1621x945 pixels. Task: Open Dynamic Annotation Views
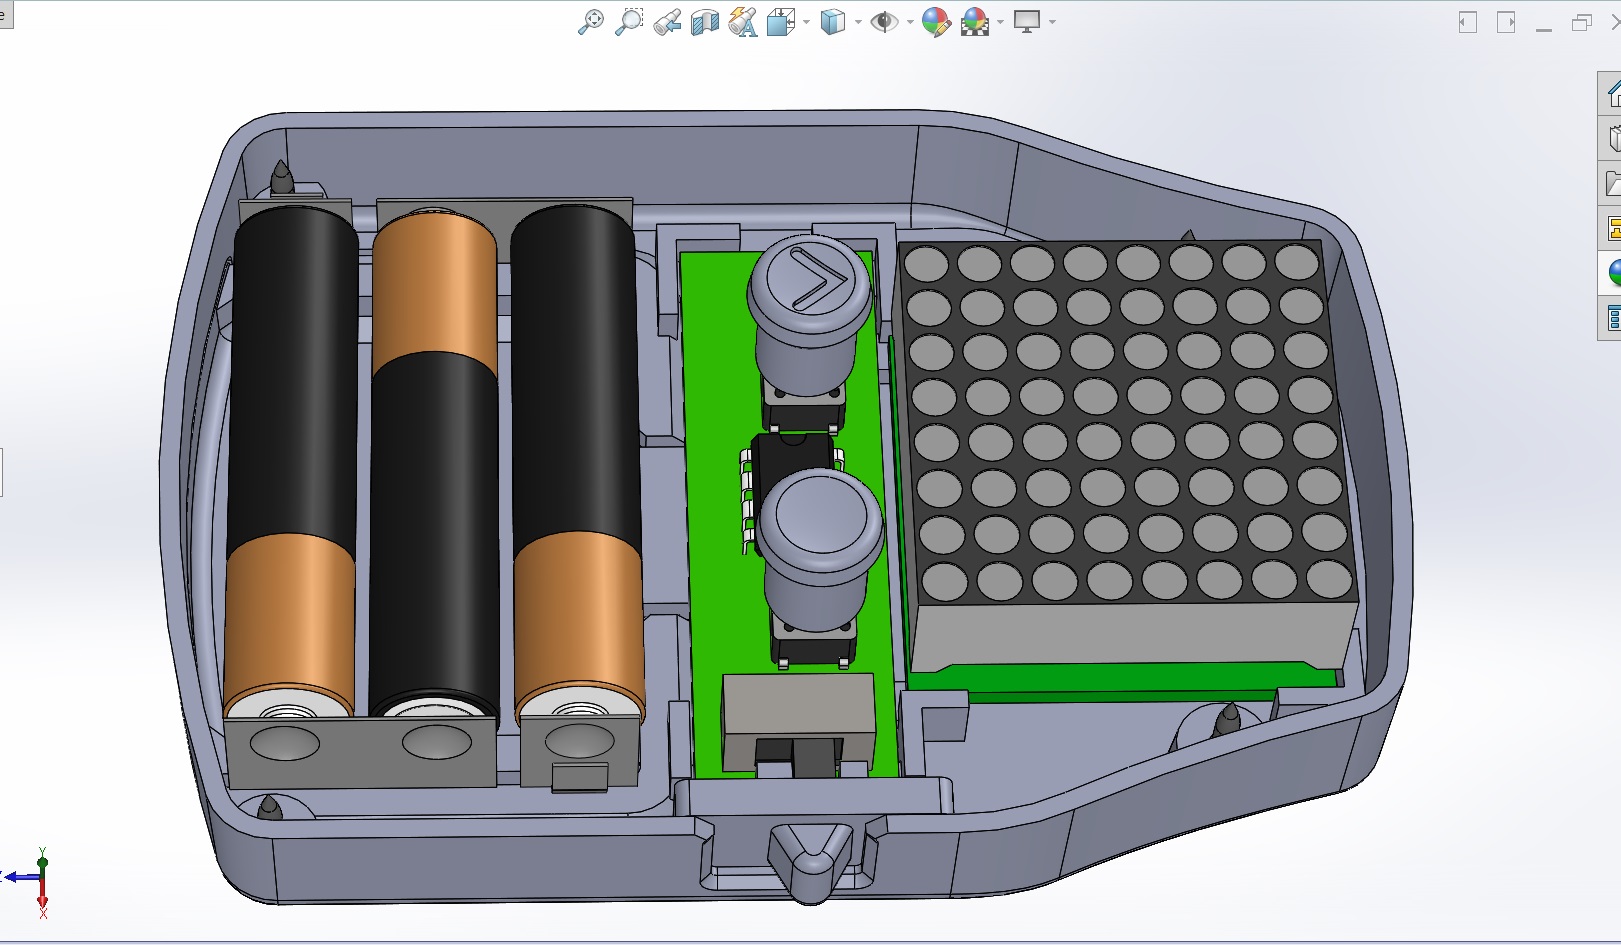click(x=743, y=22)
